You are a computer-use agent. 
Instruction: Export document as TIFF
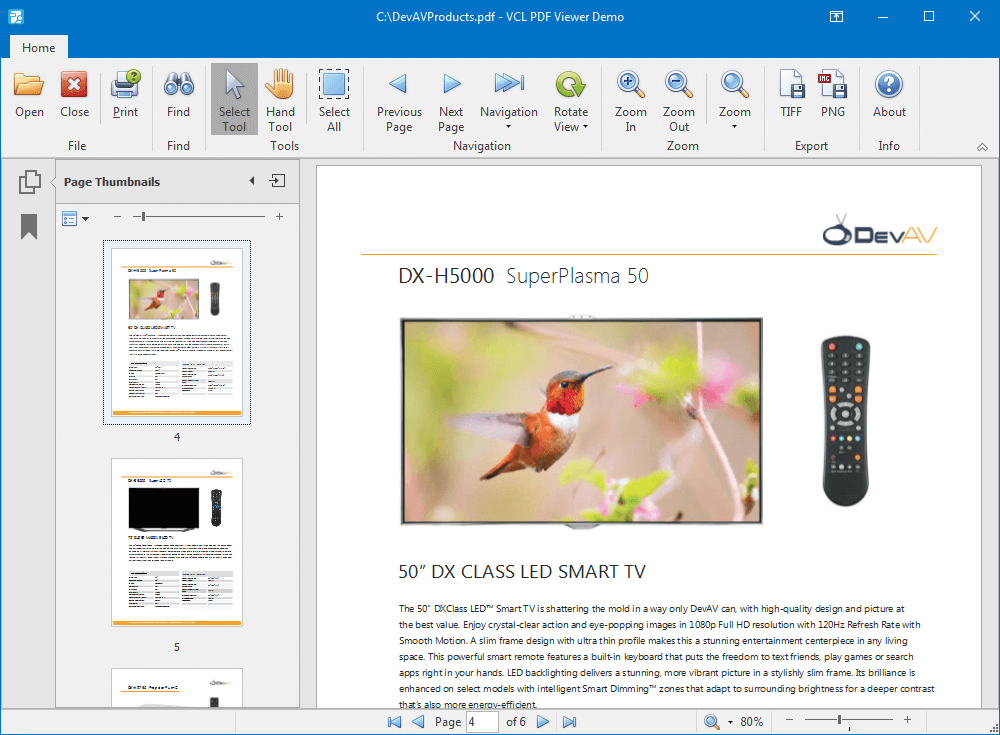791,96
